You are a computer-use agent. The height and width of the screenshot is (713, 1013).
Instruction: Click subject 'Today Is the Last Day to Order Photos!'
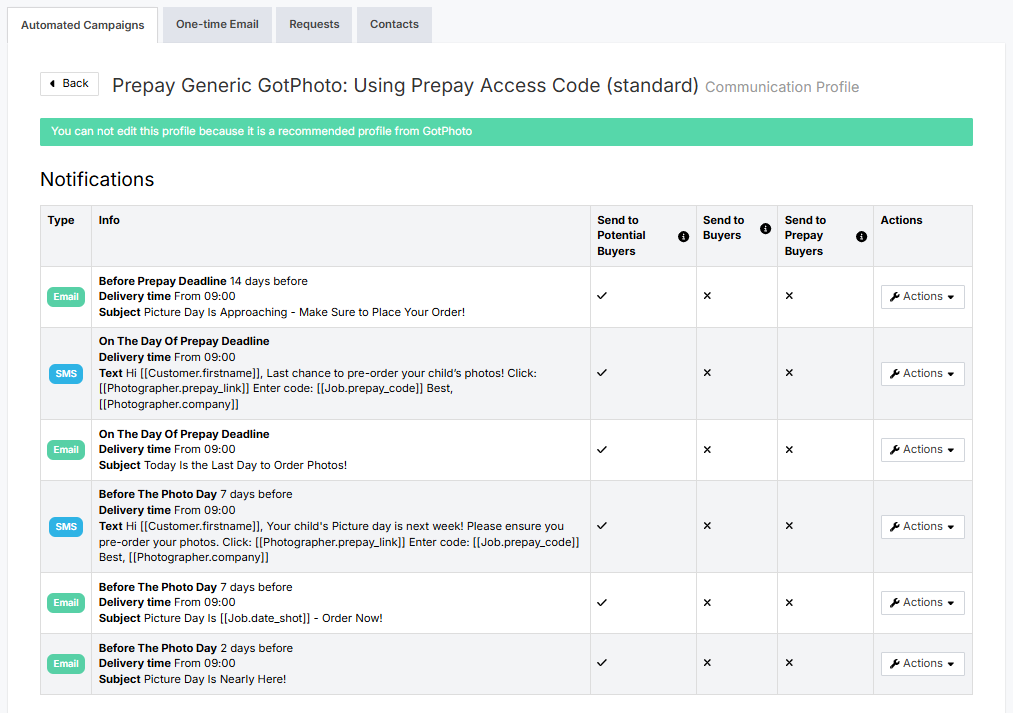(x=245, y=466)
